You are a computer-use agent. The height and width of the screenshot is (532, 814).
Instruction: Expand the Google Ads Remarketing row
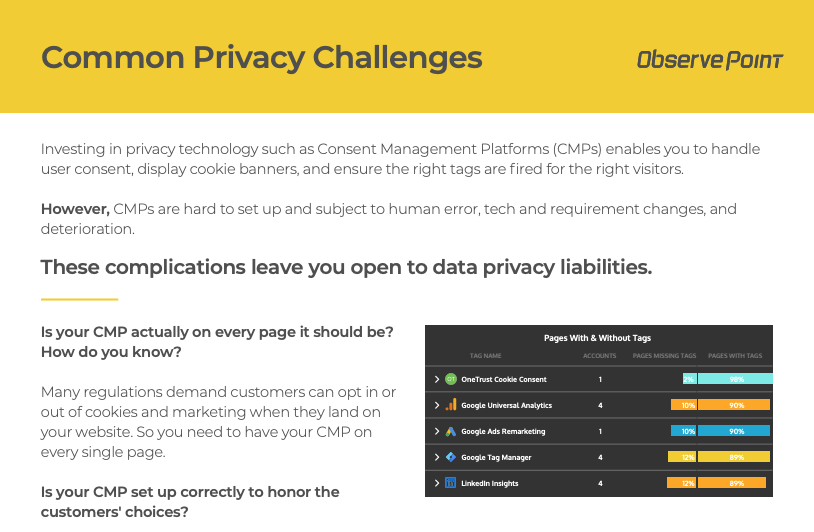point(437,431)
